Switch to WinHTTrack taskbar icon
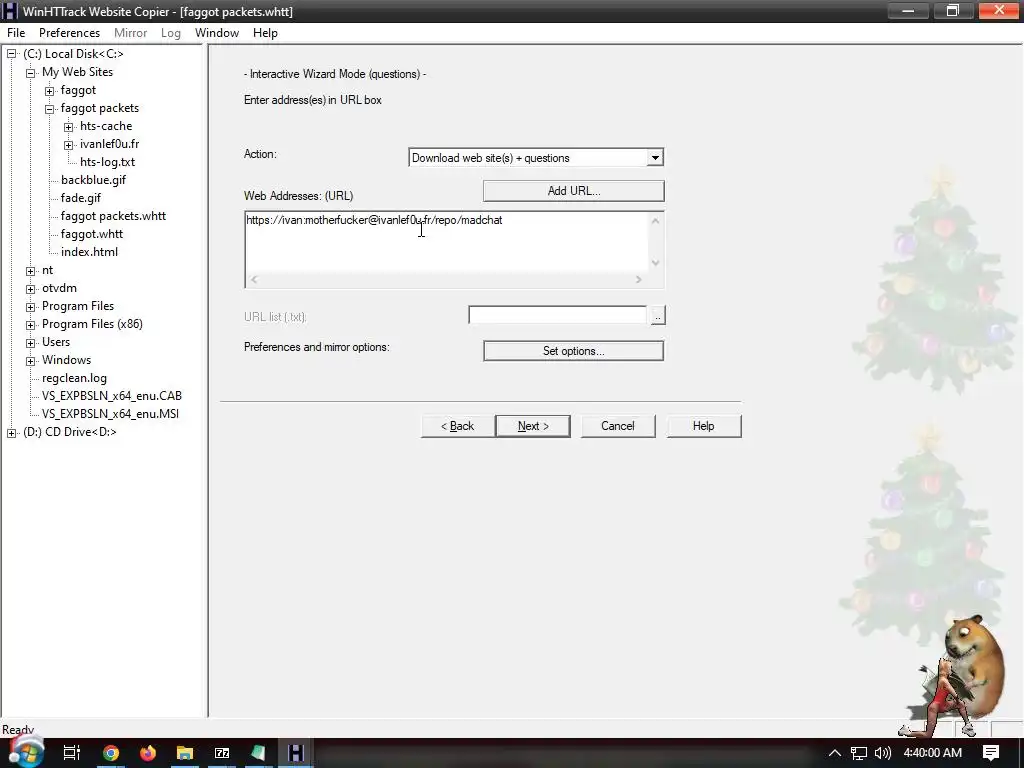The height and width of the screenshot is (768, 1024). tap(296, 753)
